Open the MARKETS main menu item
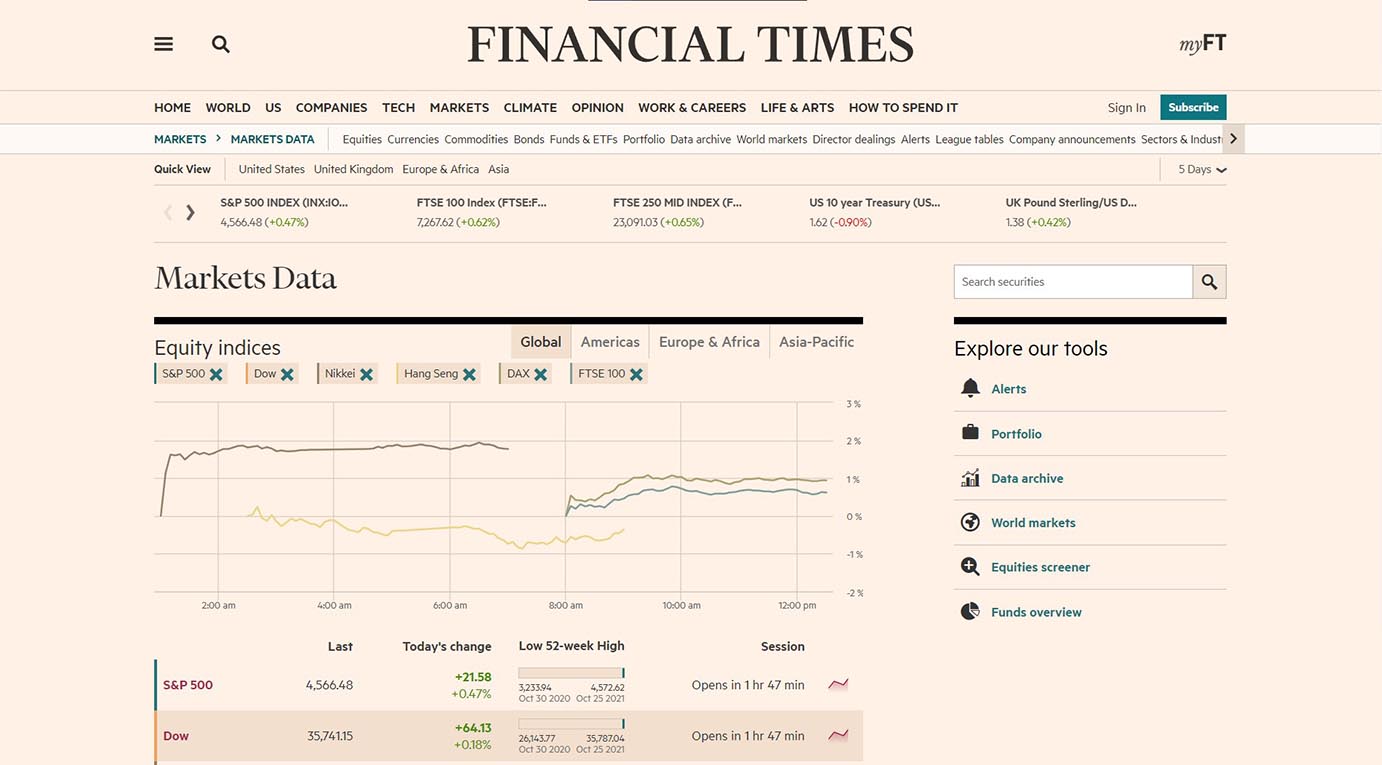Viewport: 1382px width, 765px height. (x=459, y=108)
